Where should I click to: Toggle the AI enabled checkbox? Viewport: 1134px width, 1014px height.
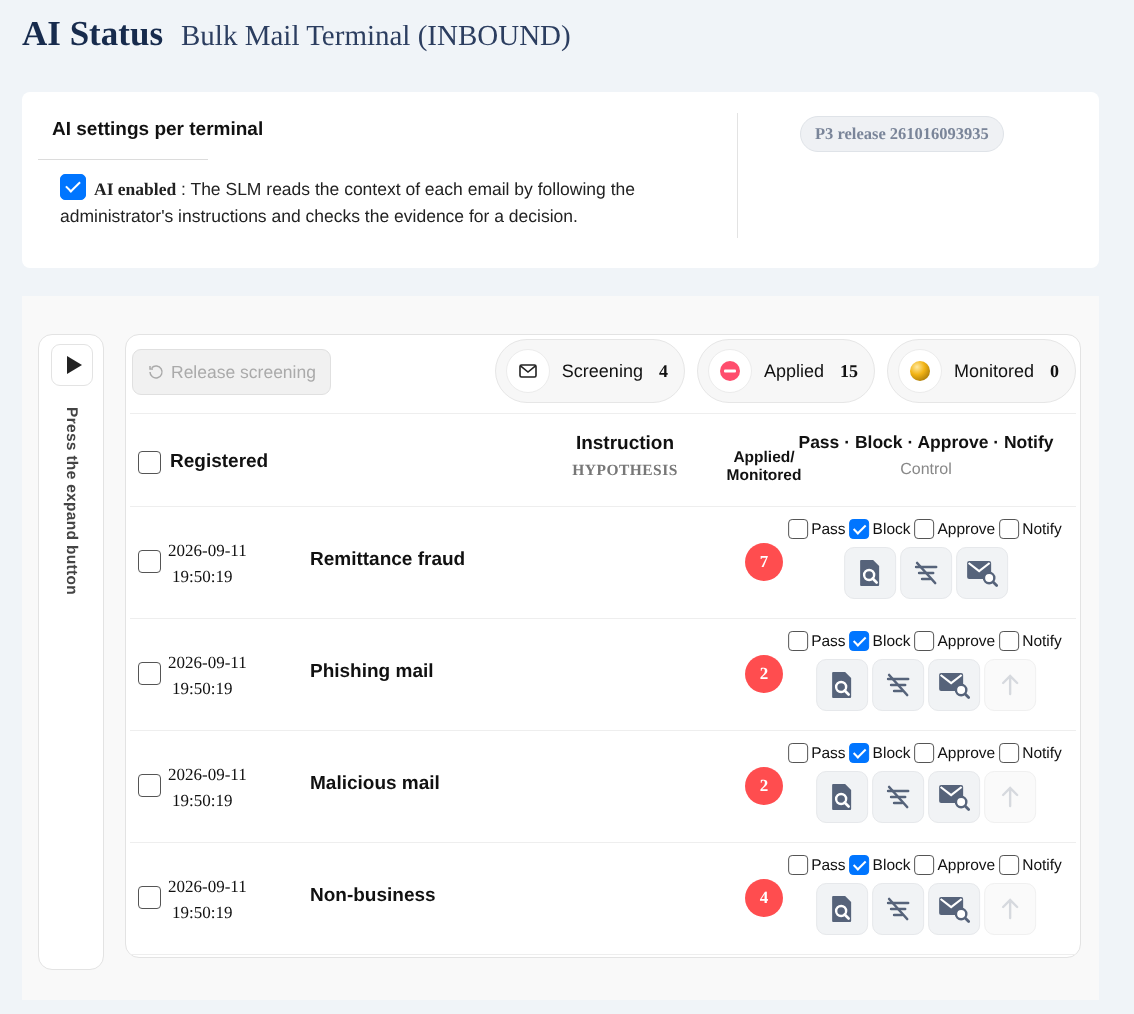[x=73, y=187]
